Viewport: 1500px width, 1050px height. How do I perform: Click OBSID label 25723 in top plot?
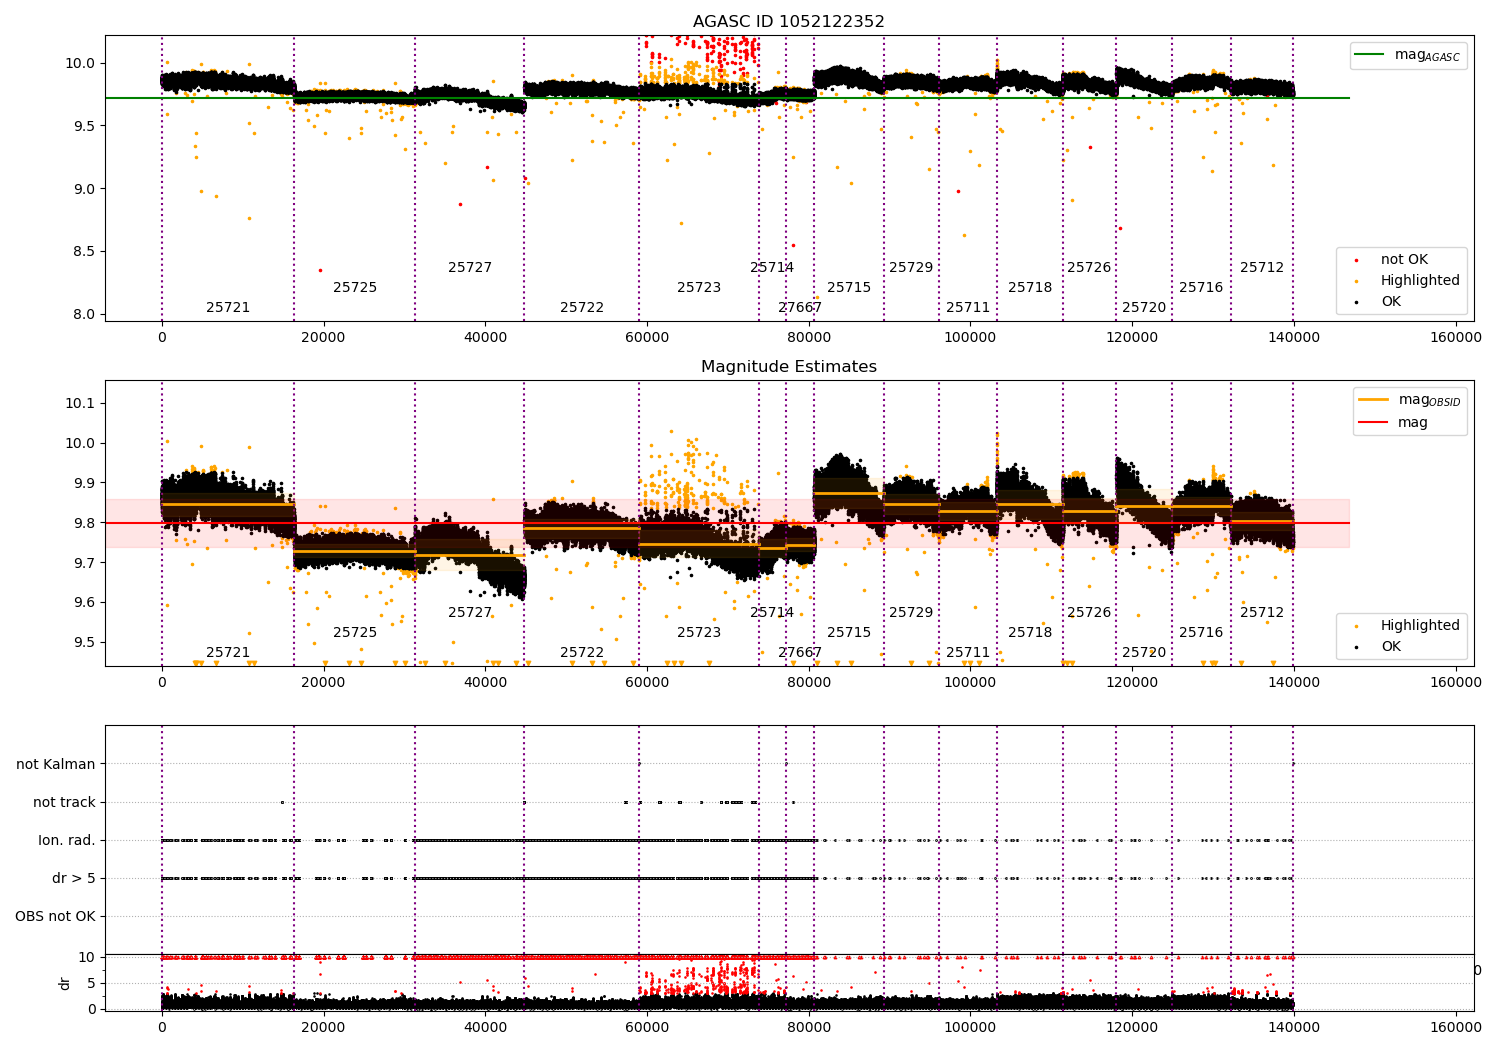pyautogui.click(x=699, y=288)
